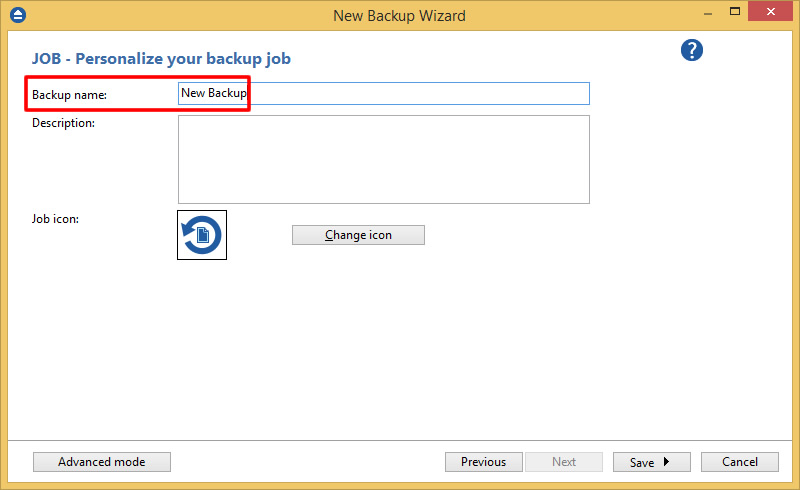Click the 'JOB - Personalize your backup job' heading
800x490 pixels.
click(x=161, y=59)
